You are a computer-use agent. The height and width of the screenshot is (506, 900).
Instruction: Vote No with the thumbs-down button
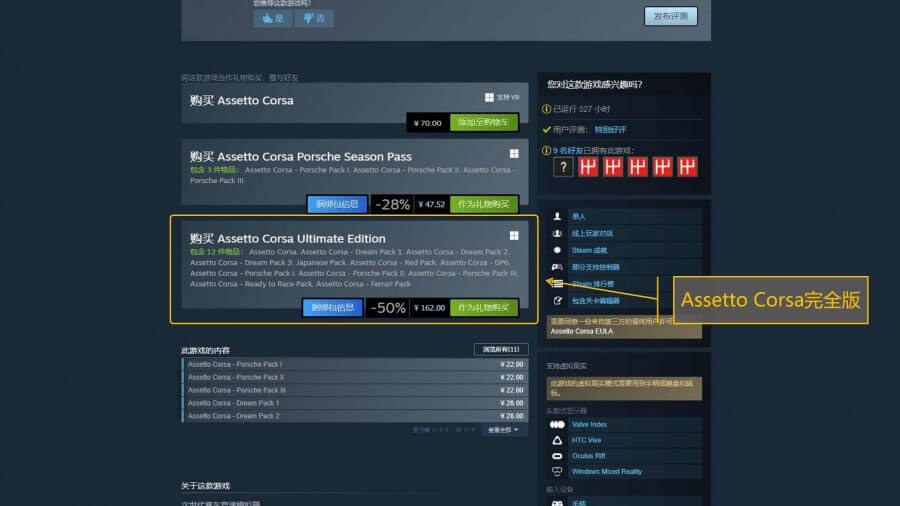(314, 18)
